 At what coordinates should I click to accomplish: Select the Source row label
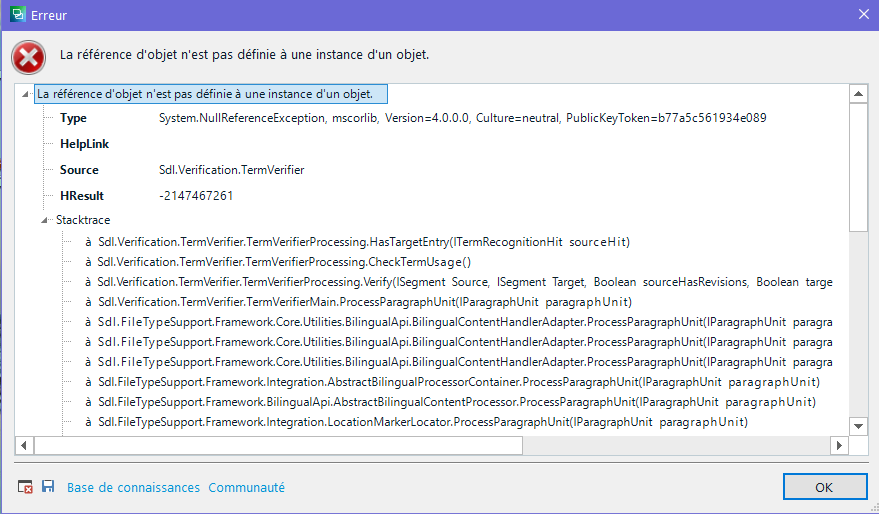(x=79, y=170)
